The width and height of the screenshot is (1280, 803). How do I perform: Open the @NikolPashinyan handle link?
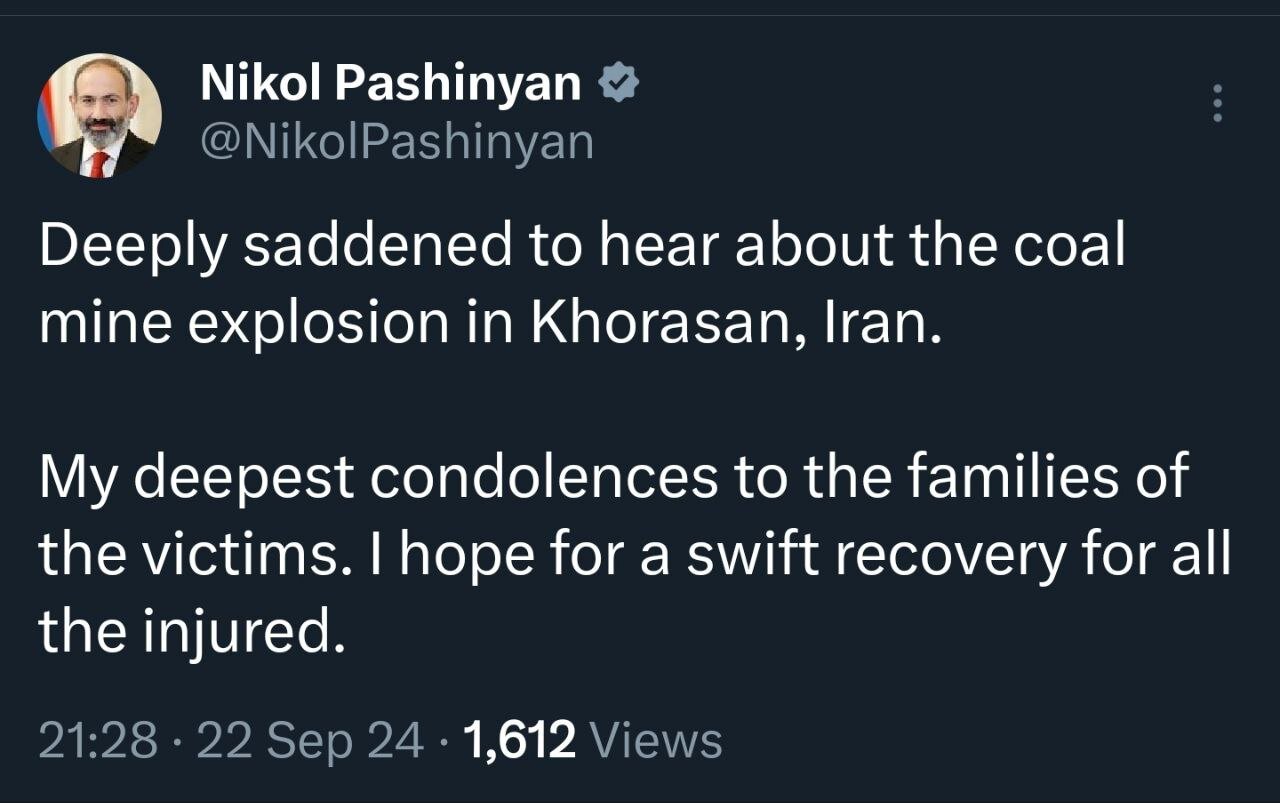pyautogui.click(x=397, y=142)
